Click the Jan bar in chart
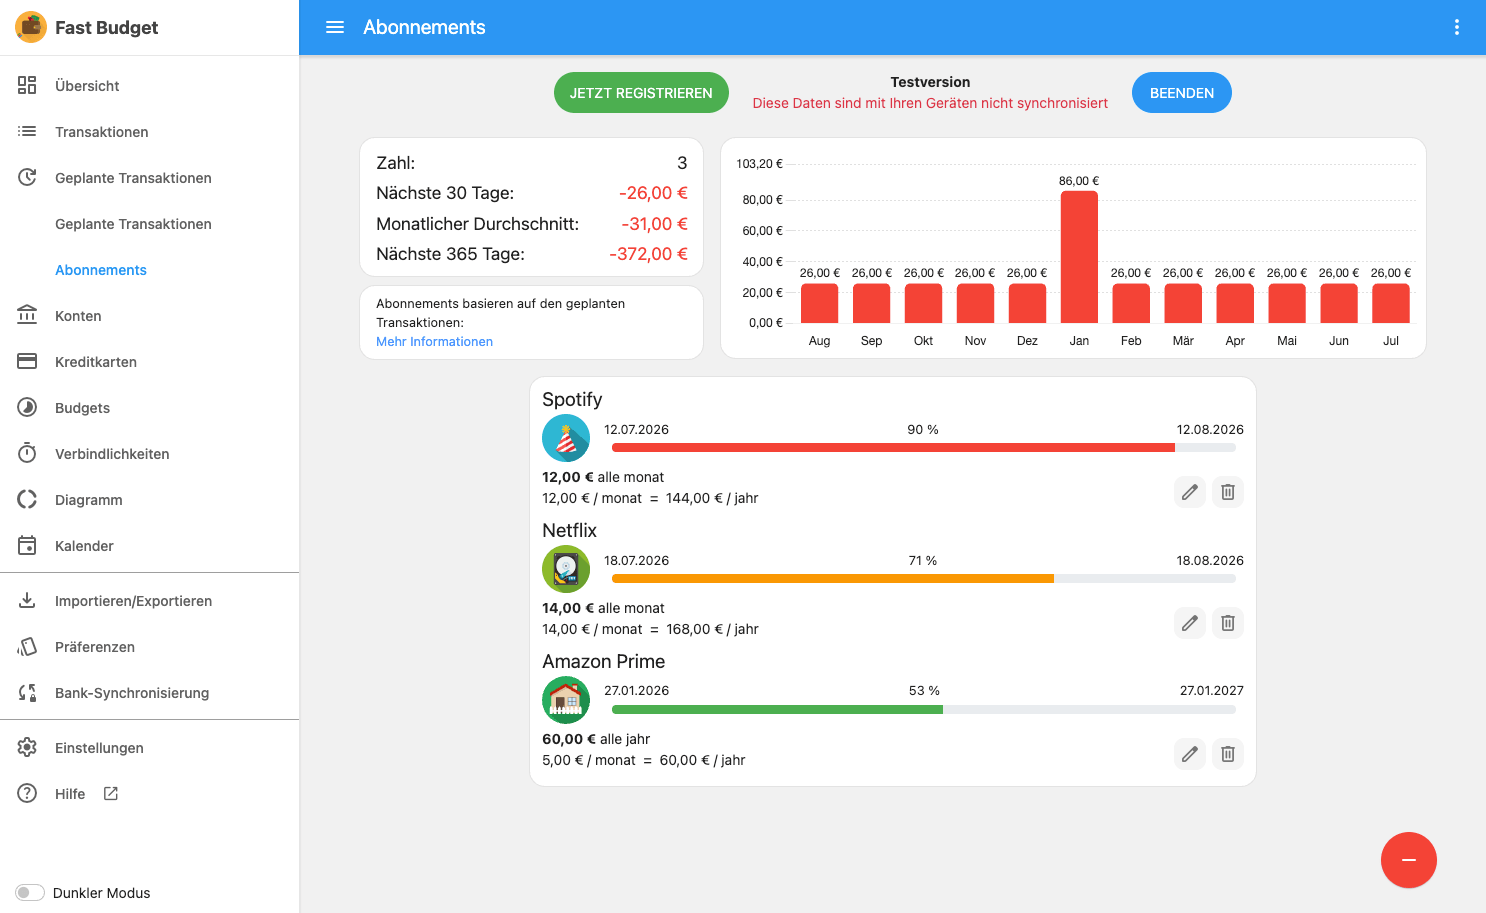This screenshot has height=913, width=1486. click(x=1079, y=257)
